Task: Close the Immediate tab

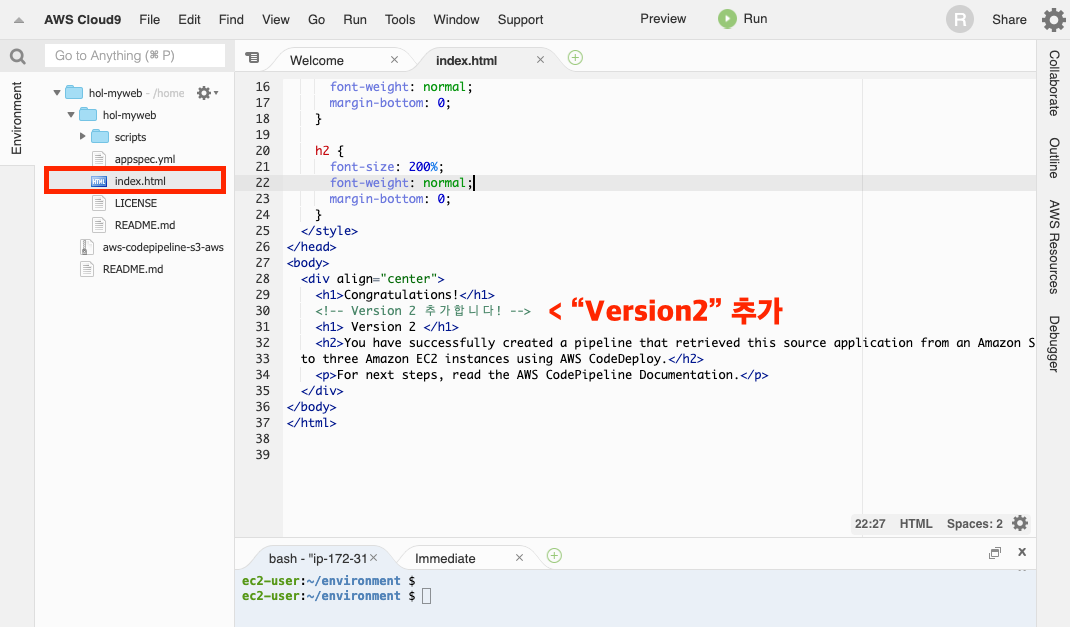Action: click(519, 558)
